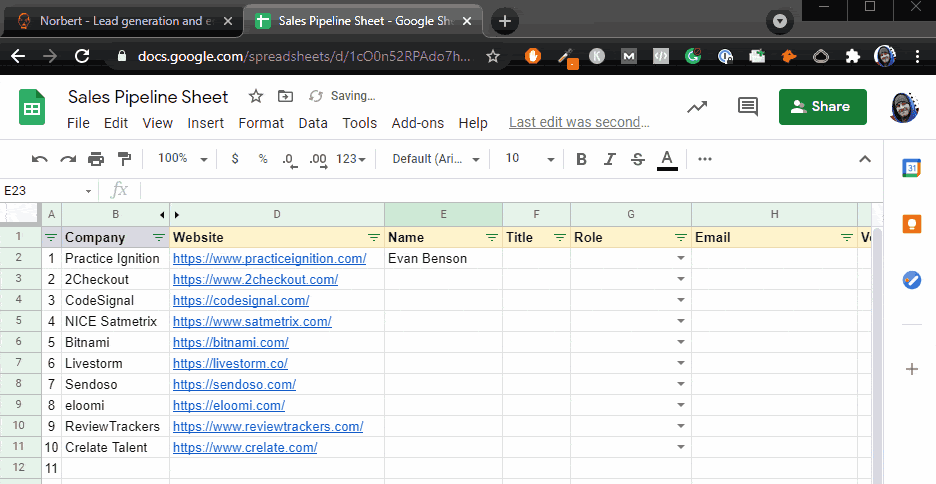Open Google Calendar side panel icon

(912, 168)
